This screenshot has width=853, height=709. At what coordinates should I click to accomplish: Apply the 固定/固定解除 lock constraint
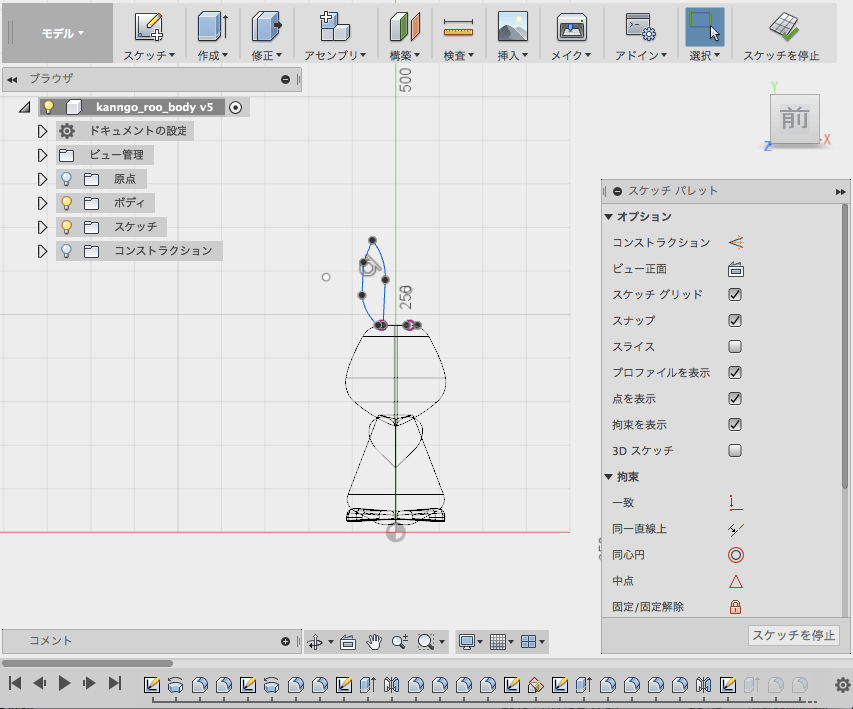coord(735,607)
